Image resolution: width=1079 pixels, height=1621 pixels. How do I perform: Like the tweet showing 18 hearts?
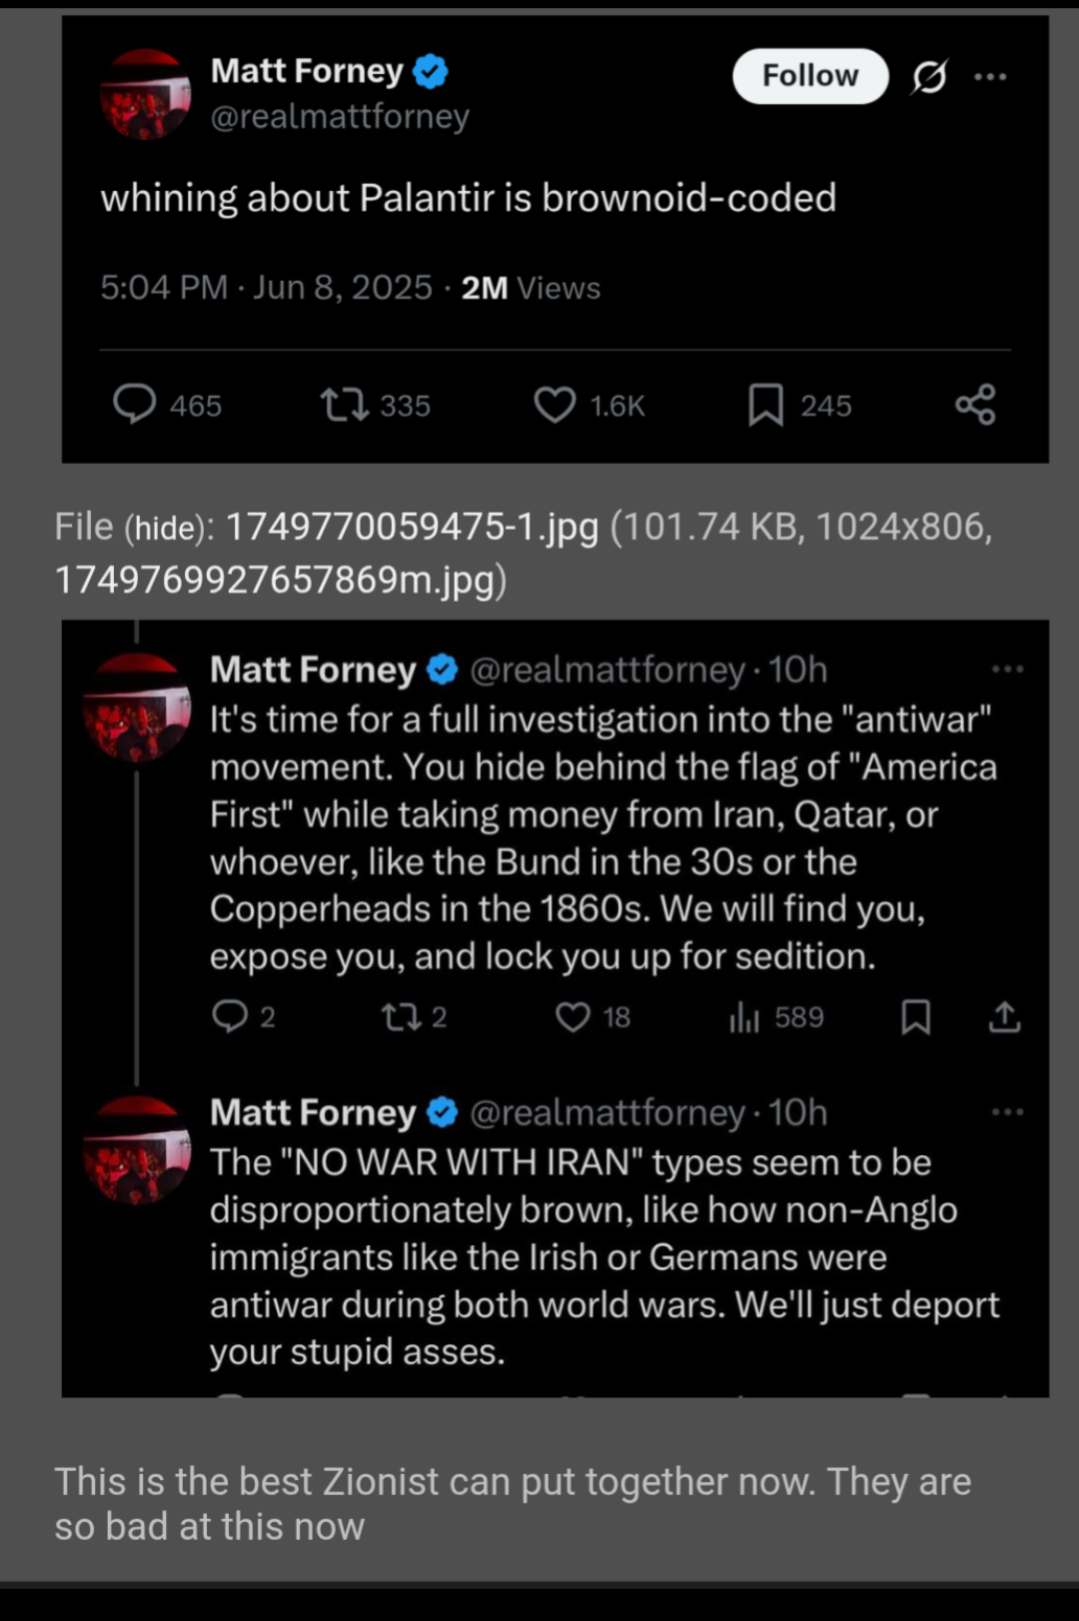click(573, 1017)
